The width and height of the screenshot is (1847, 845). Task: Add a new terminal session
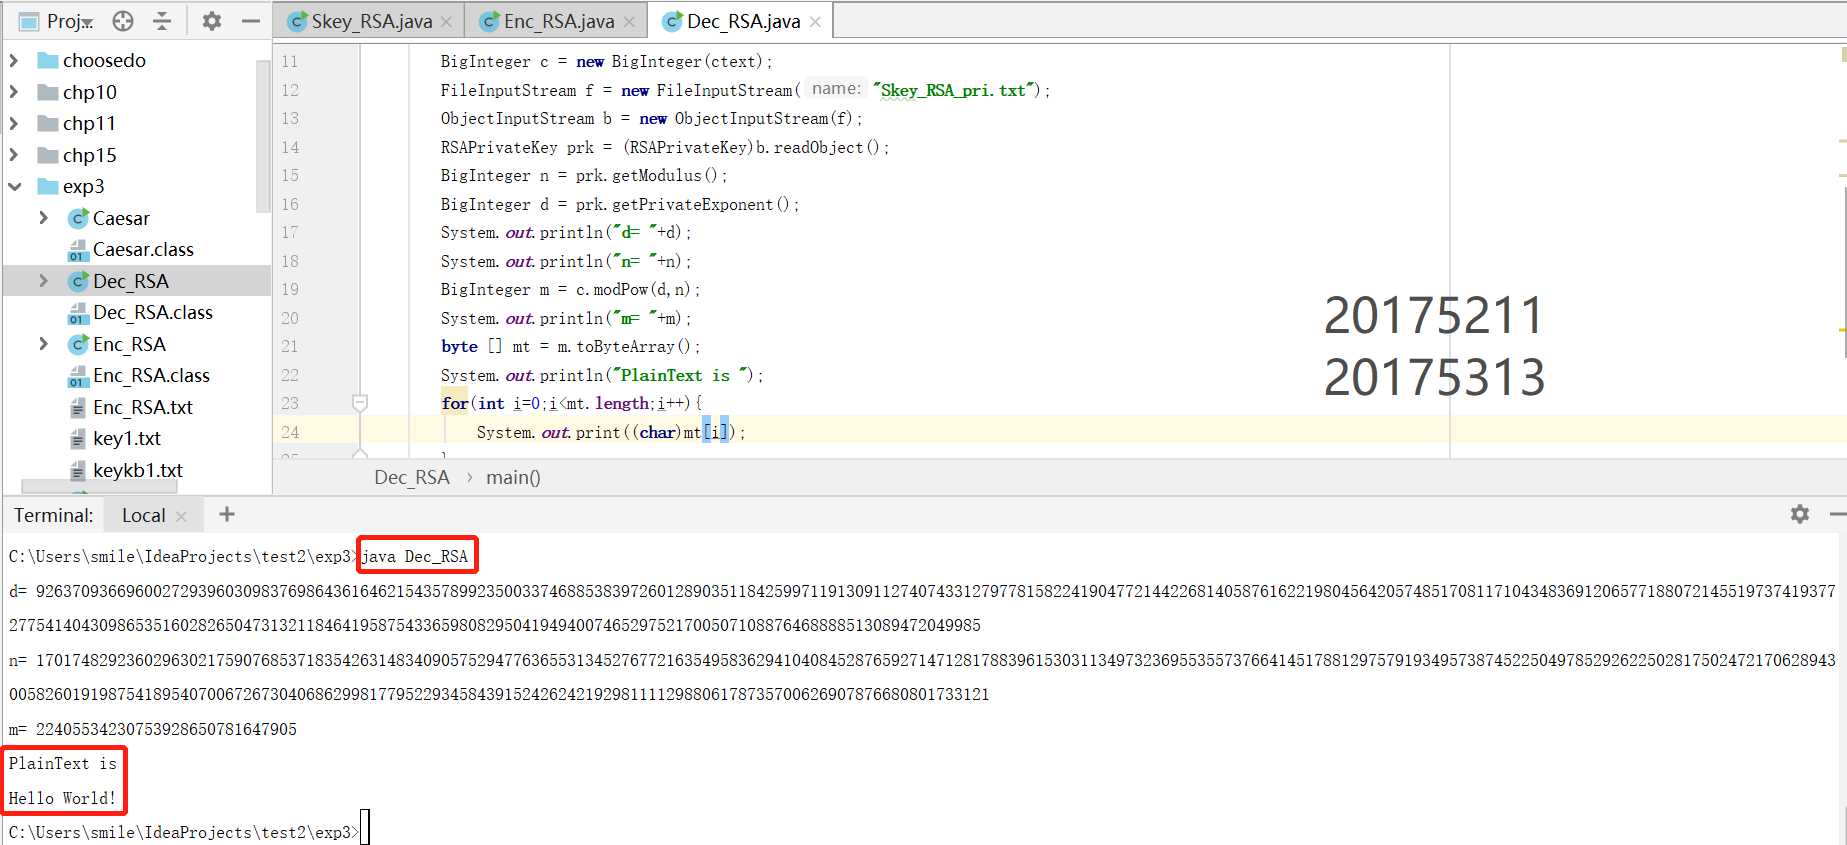(227, 514)
